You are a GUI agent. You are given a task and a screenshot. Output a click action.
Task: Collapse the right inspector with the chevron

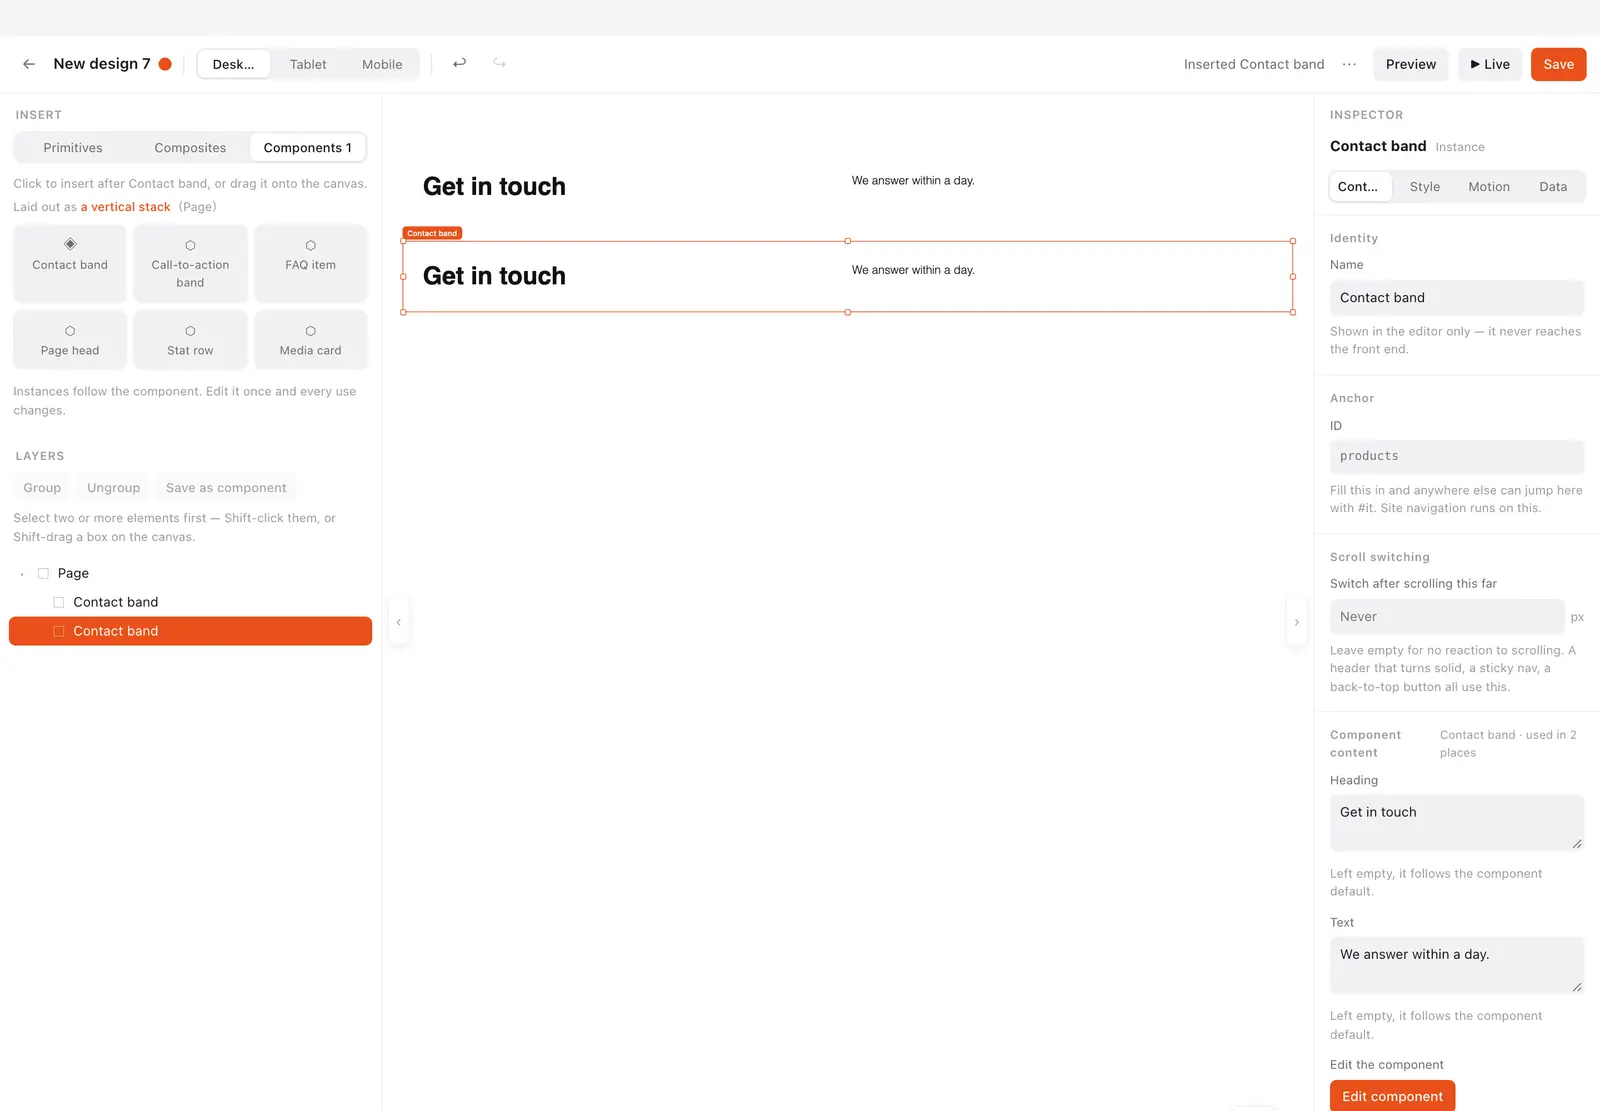click(1297, 622)
